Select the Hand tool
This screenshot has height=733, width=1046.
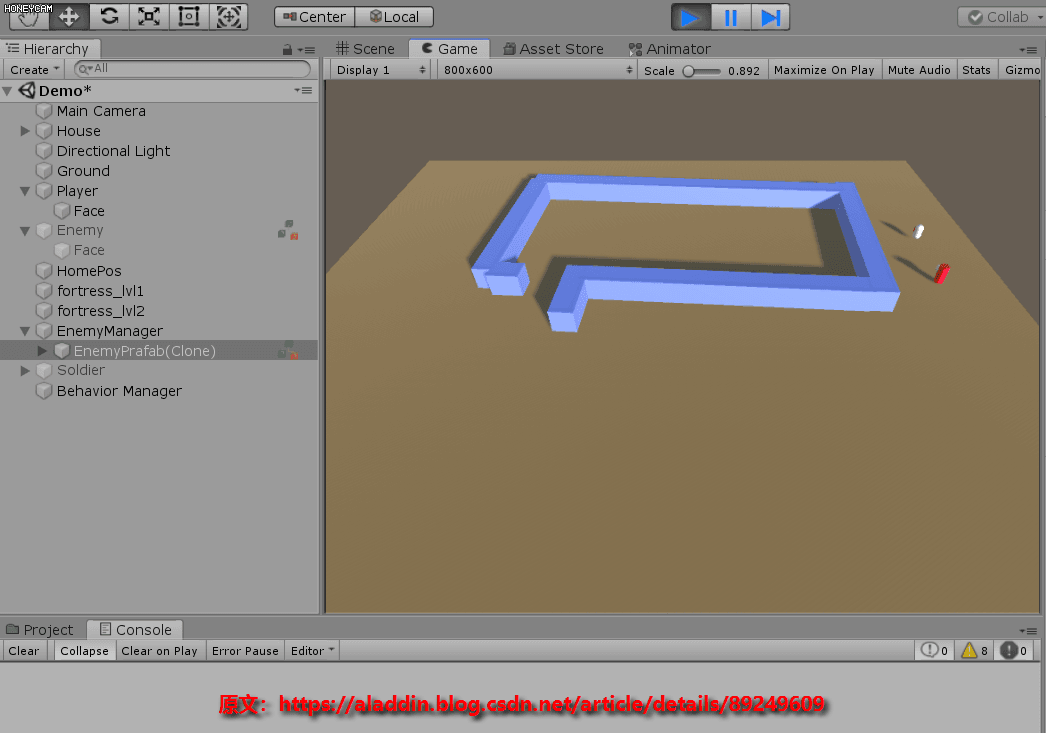point(29,17)
